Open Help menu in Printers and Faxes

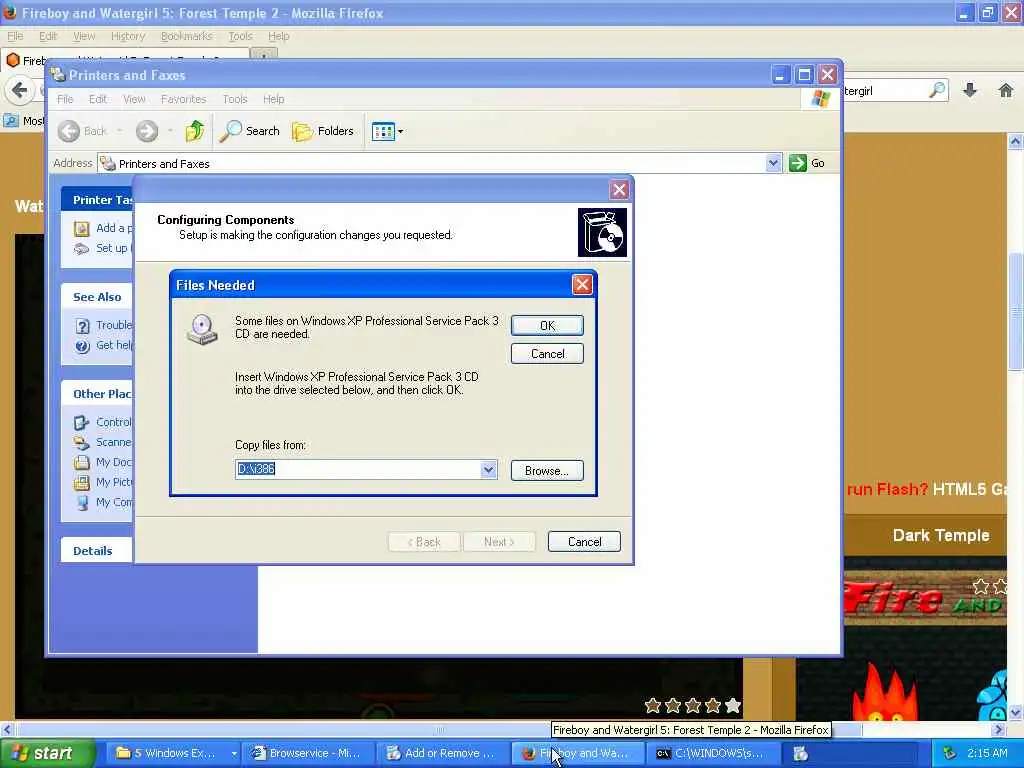[274, 99]
